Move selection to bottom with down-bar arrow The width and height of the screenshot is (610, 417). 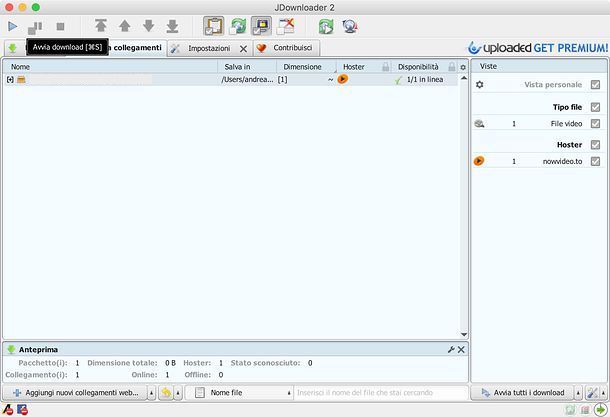(x=172, y=26)
